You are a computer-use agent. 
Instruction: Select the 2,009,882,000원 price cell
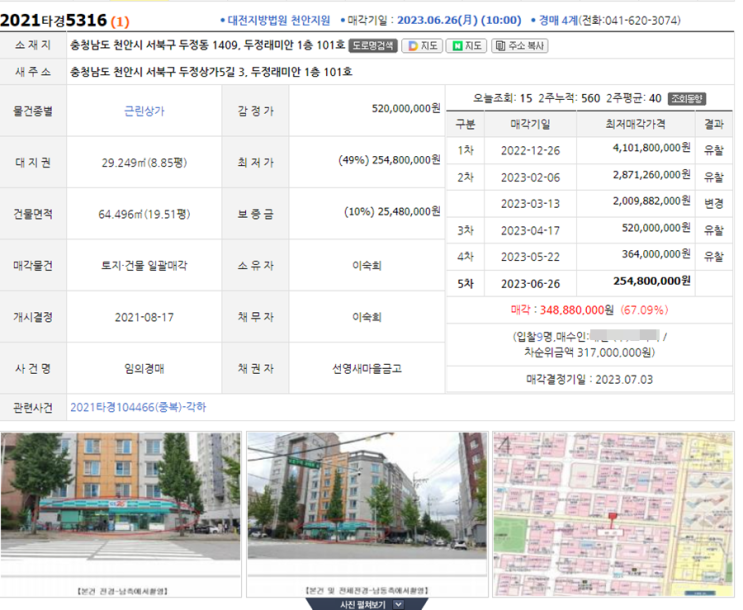pyautogui.click(x=652, y=201)
